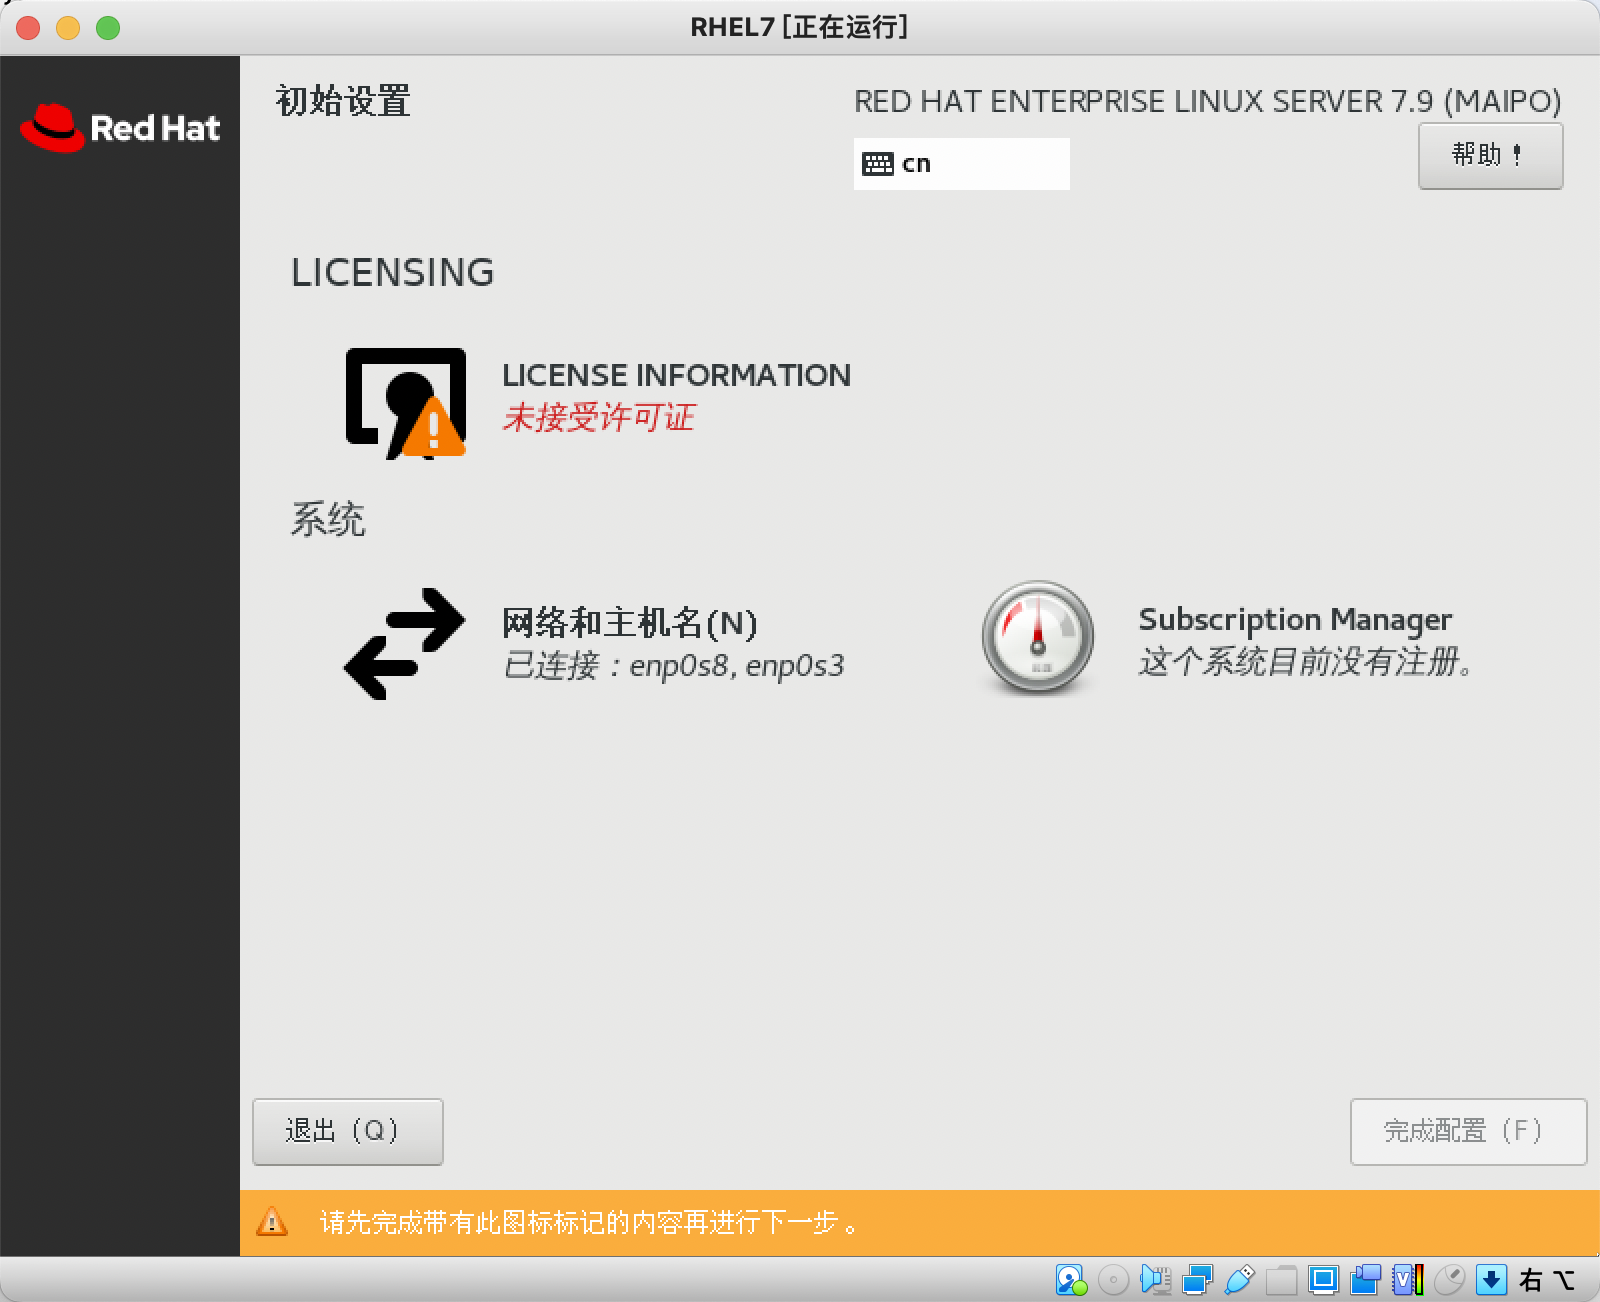Click VirtualBox audio status icon
This screenshot has height=1302, width=1600.
coord(1155,1280)
